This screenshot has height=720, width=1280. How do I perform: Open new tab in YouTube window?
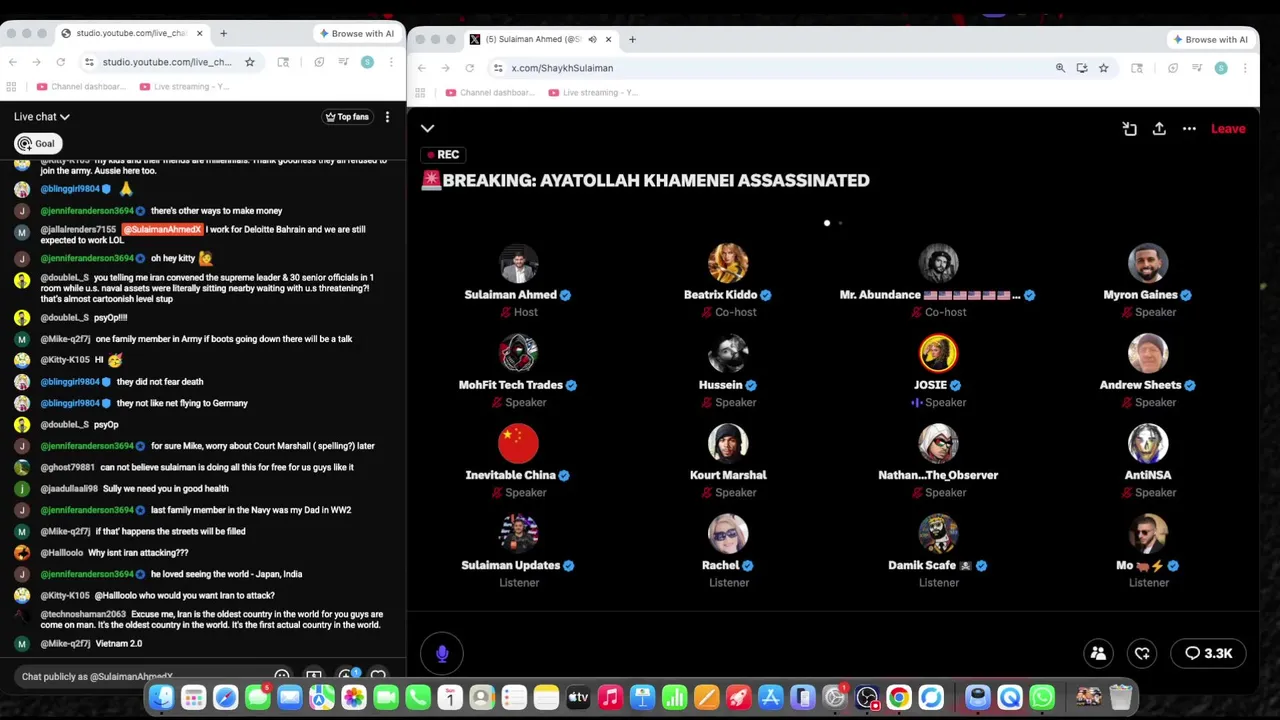tap(223, 33)
